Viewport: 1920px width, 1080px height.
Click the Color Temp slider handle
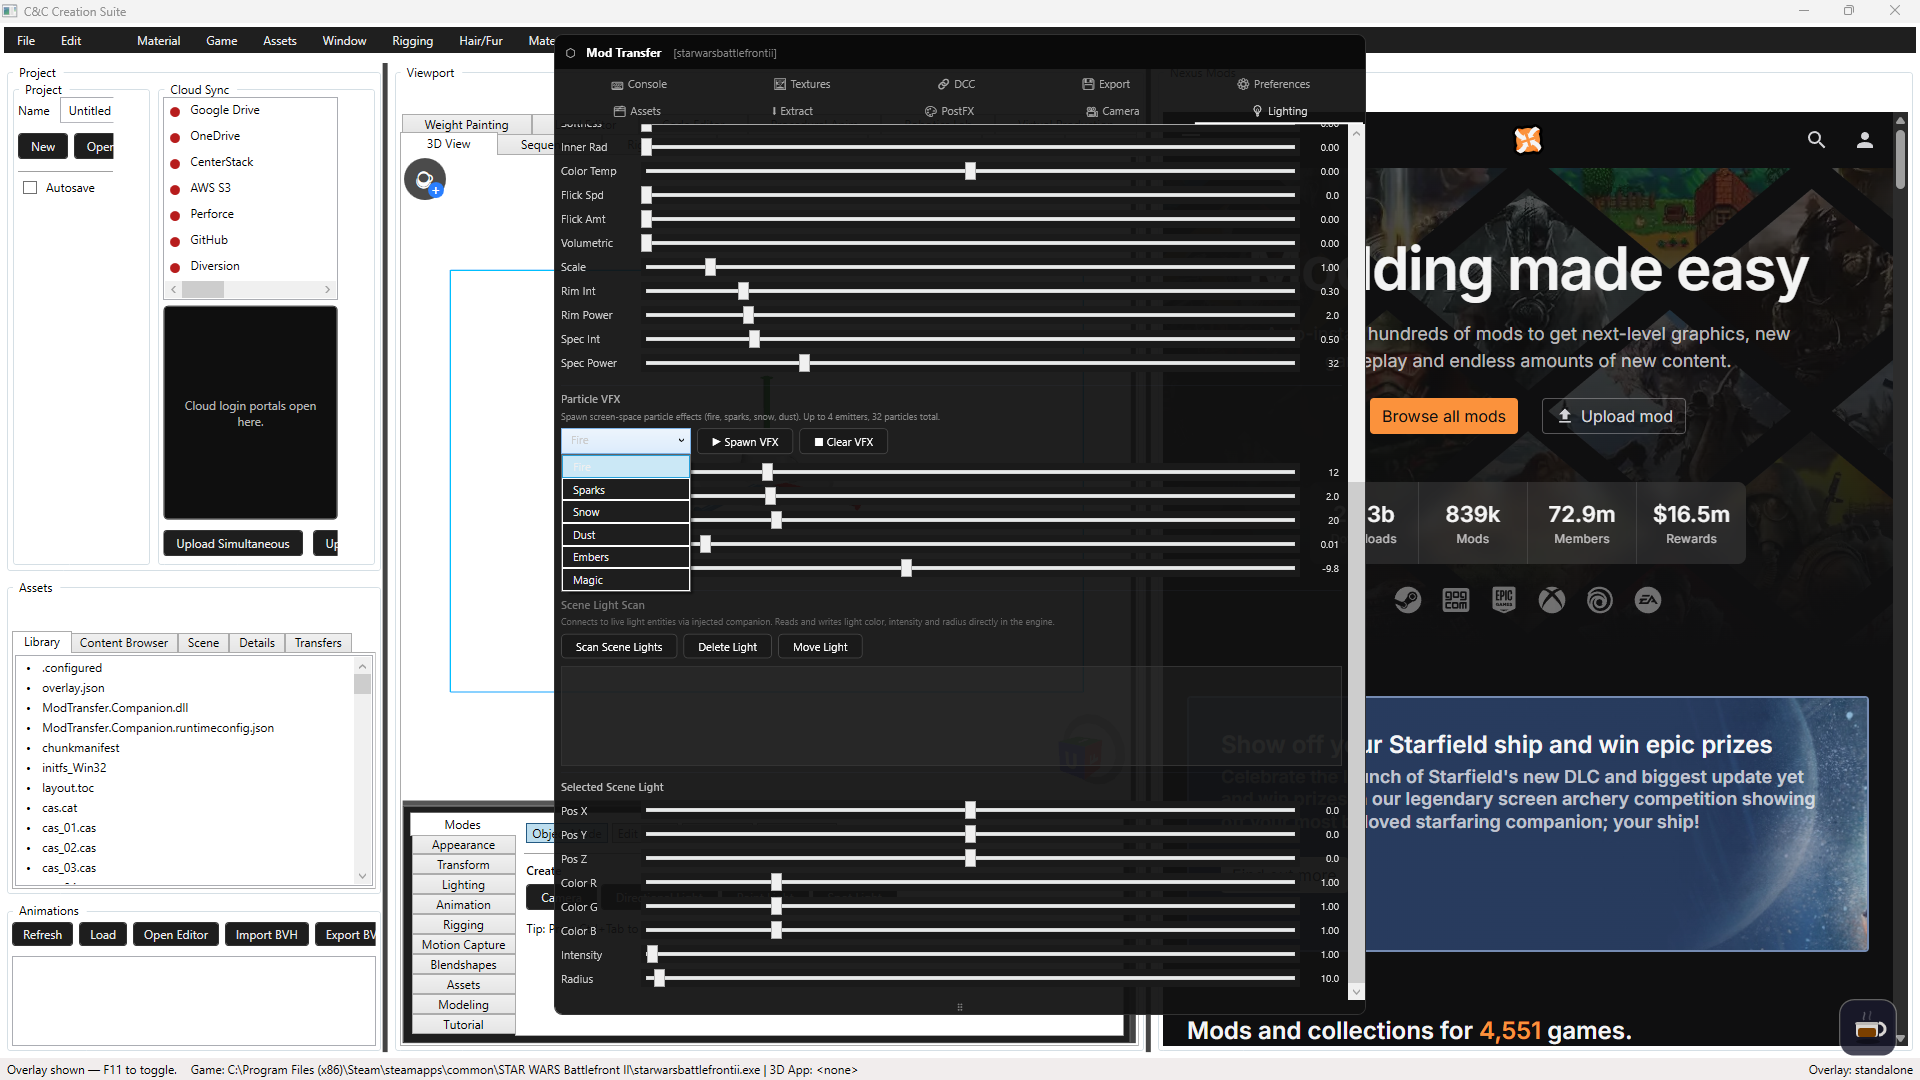(x=970, y=171)
